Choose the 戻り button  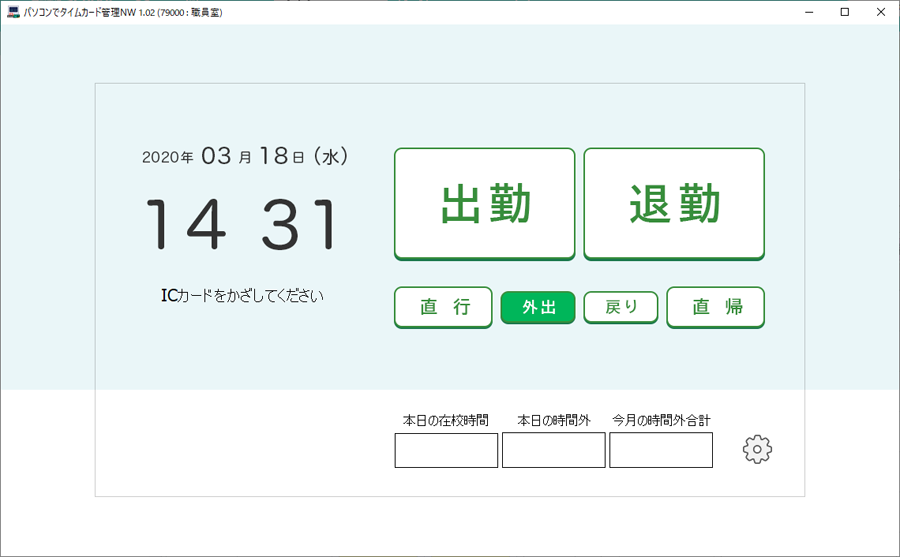point(620,307)
